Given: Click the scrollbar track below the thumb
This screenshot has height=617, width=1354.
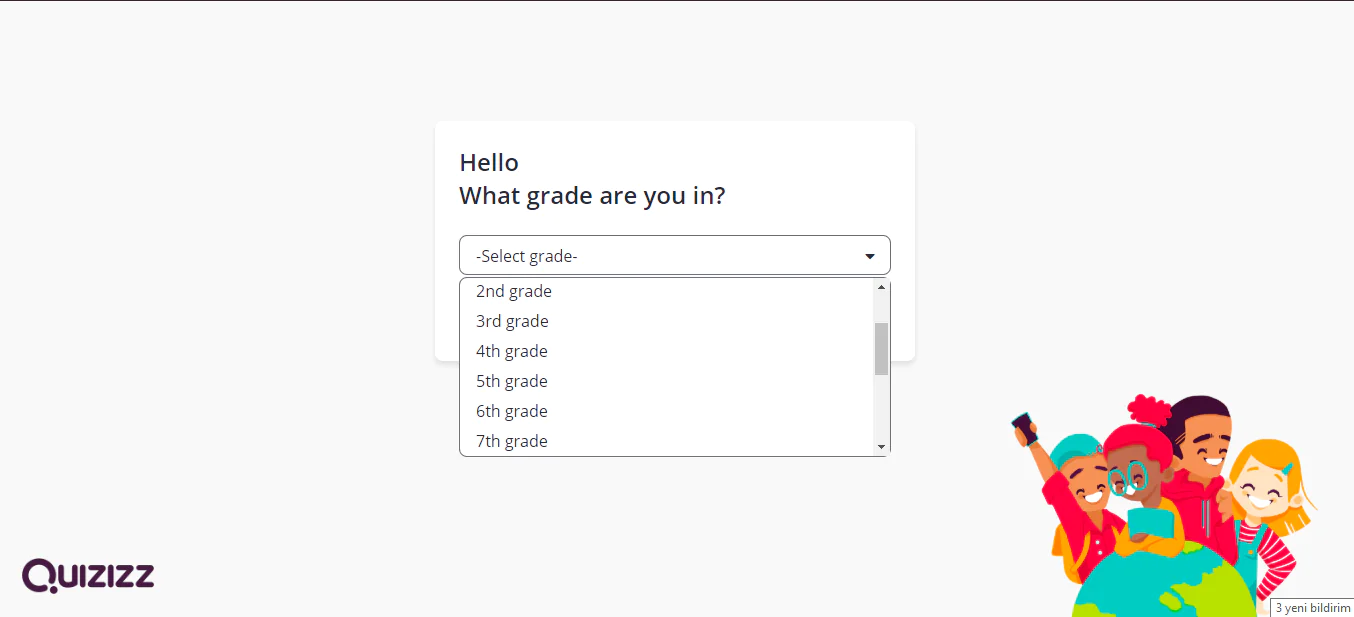Looking at the screenshot, I should [881, 410].
